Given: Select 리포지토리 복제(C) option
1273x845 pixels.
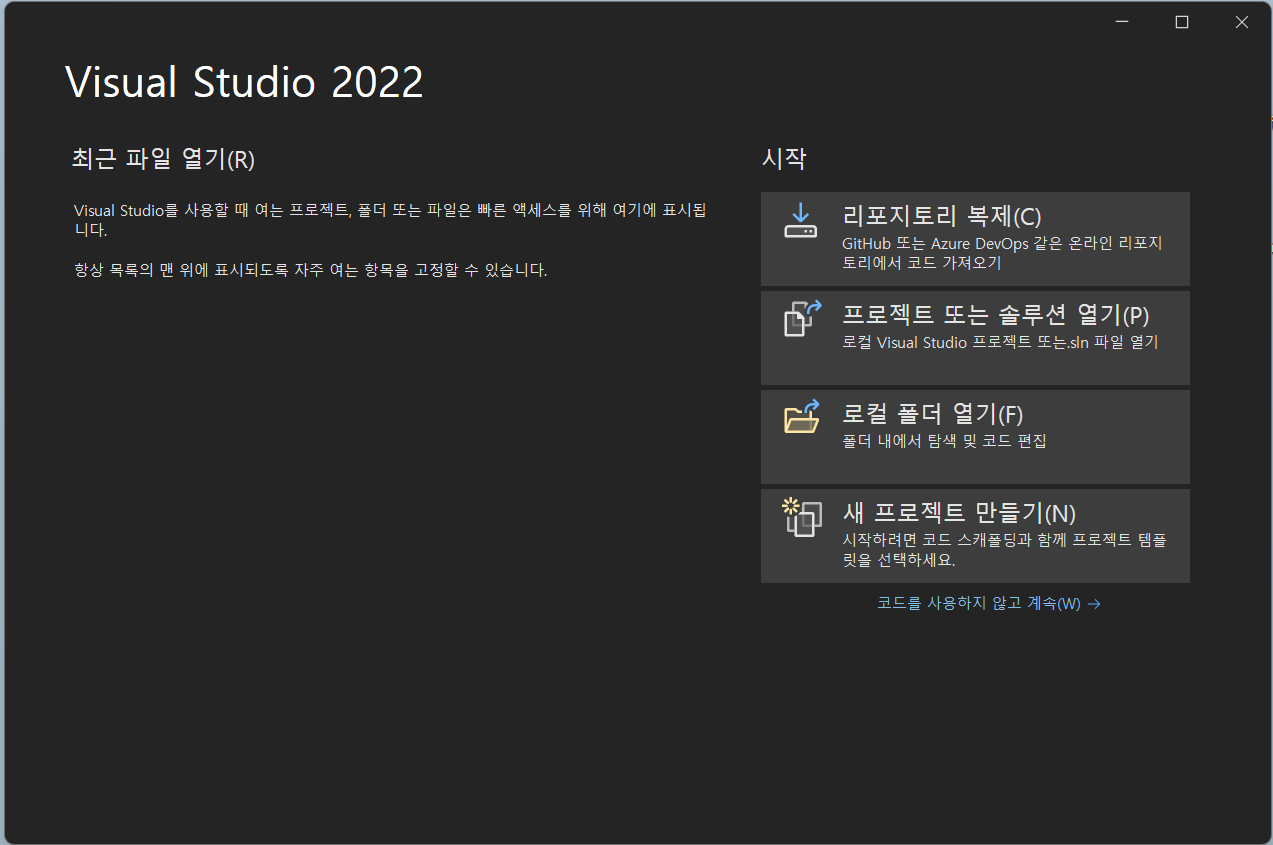Looking at the screenshot, I should point(975,239).
